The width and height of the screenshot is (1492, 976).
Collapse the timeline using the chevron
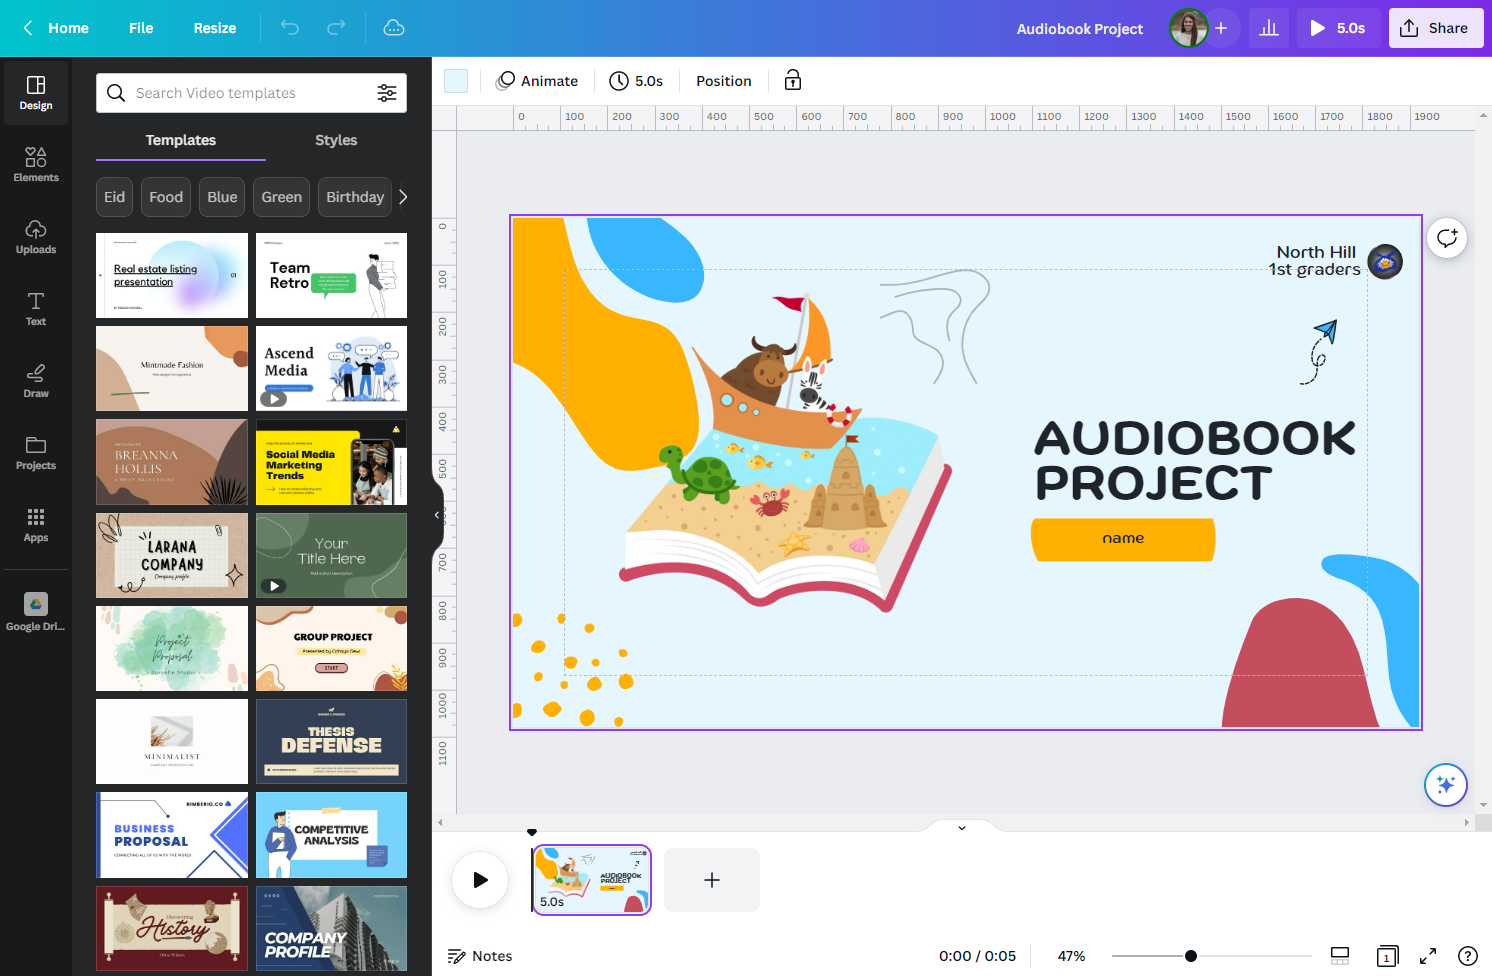(x=962, y=828)
